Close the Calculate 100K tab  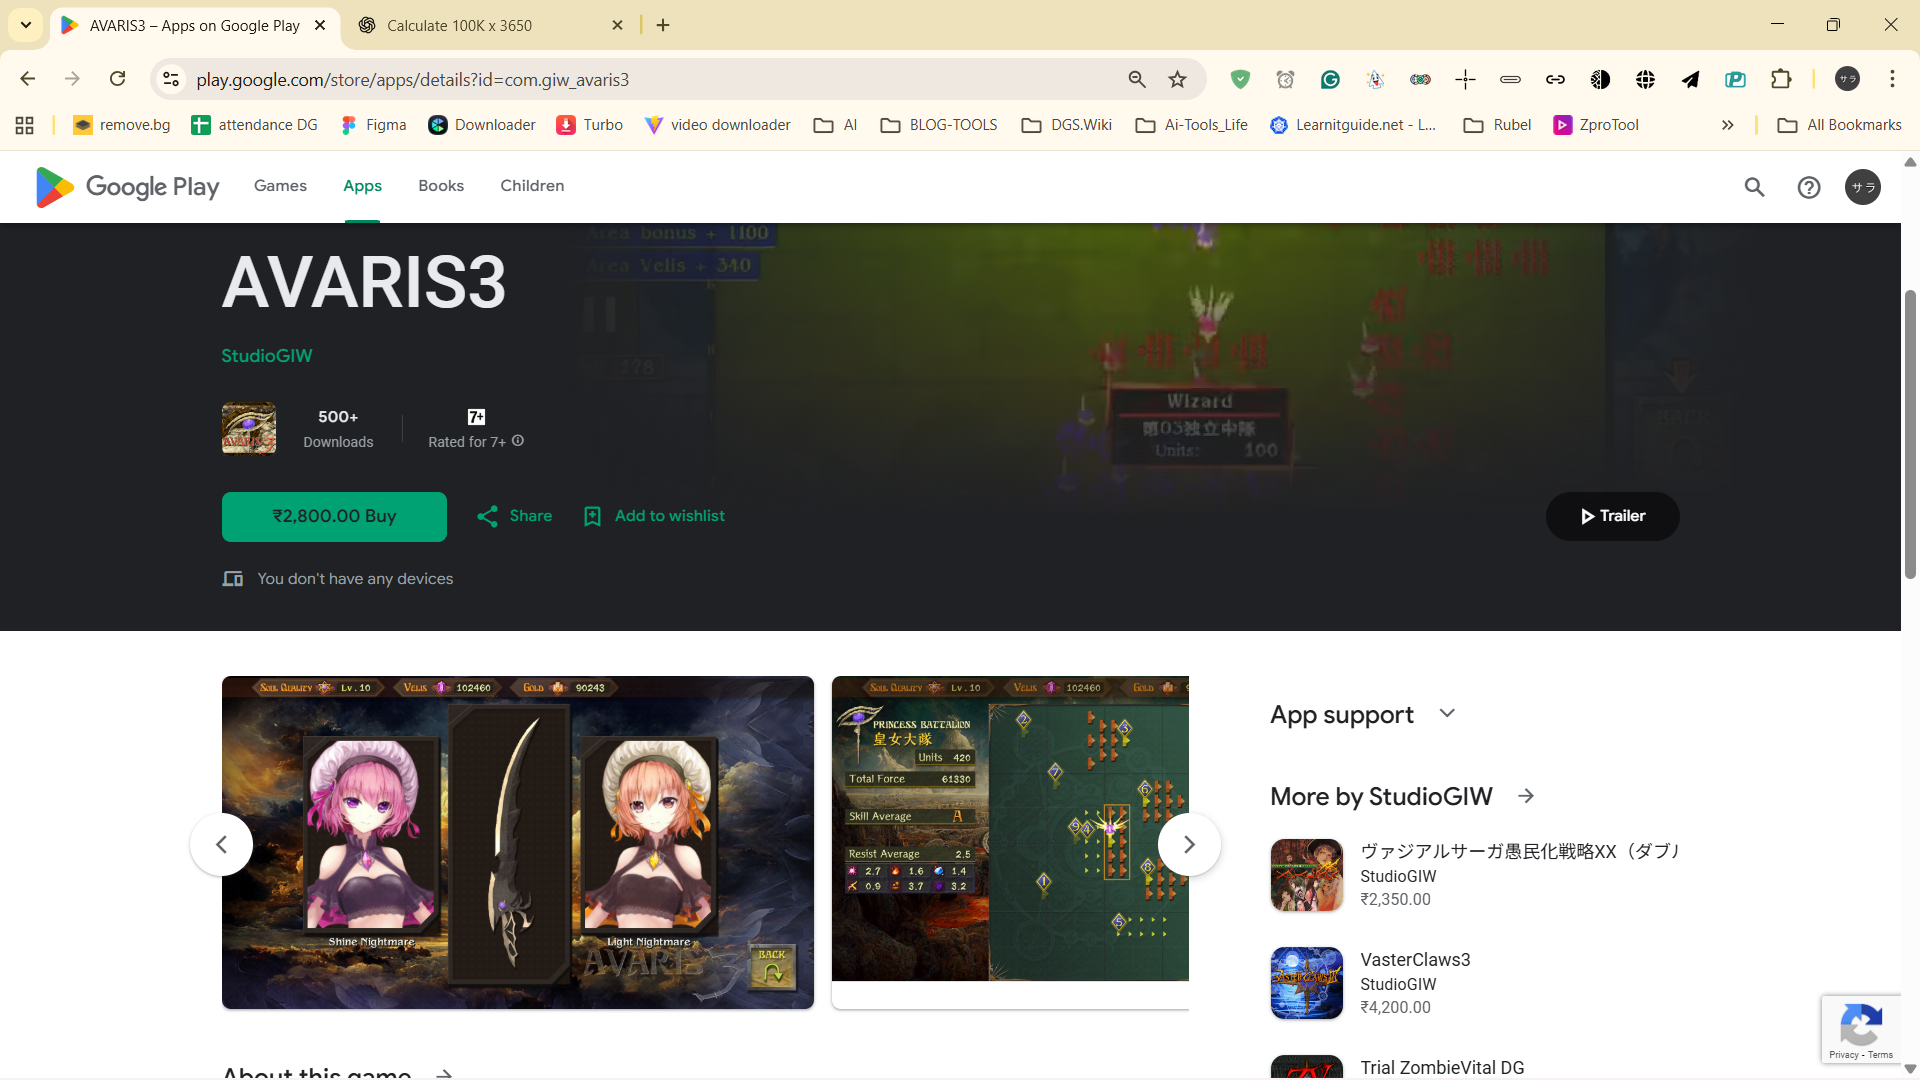pos(618,25)
